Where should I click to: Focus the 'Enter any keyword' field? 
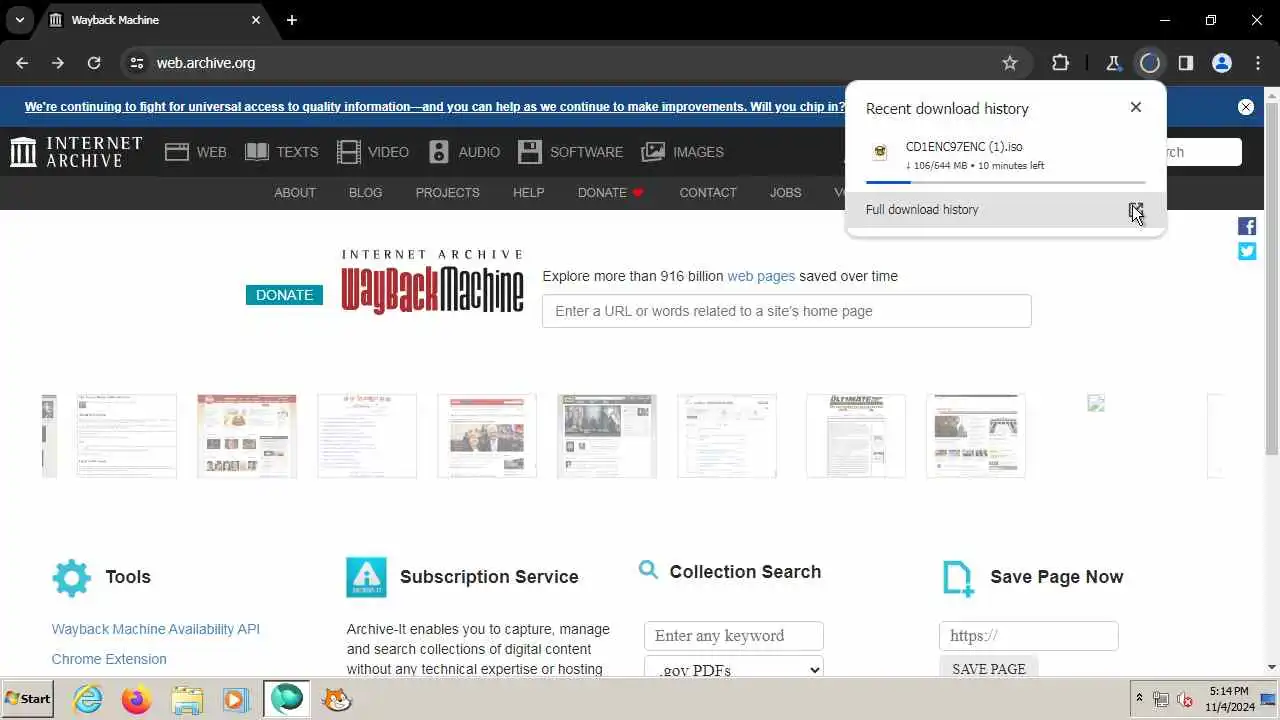tap(734, 636)
